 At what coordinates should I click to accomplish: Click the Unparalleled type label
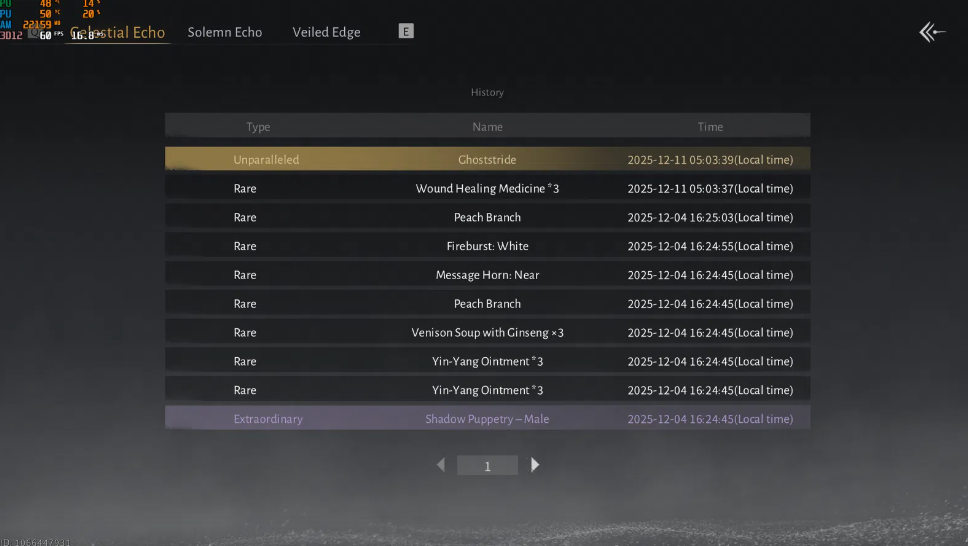pos(266,159)
